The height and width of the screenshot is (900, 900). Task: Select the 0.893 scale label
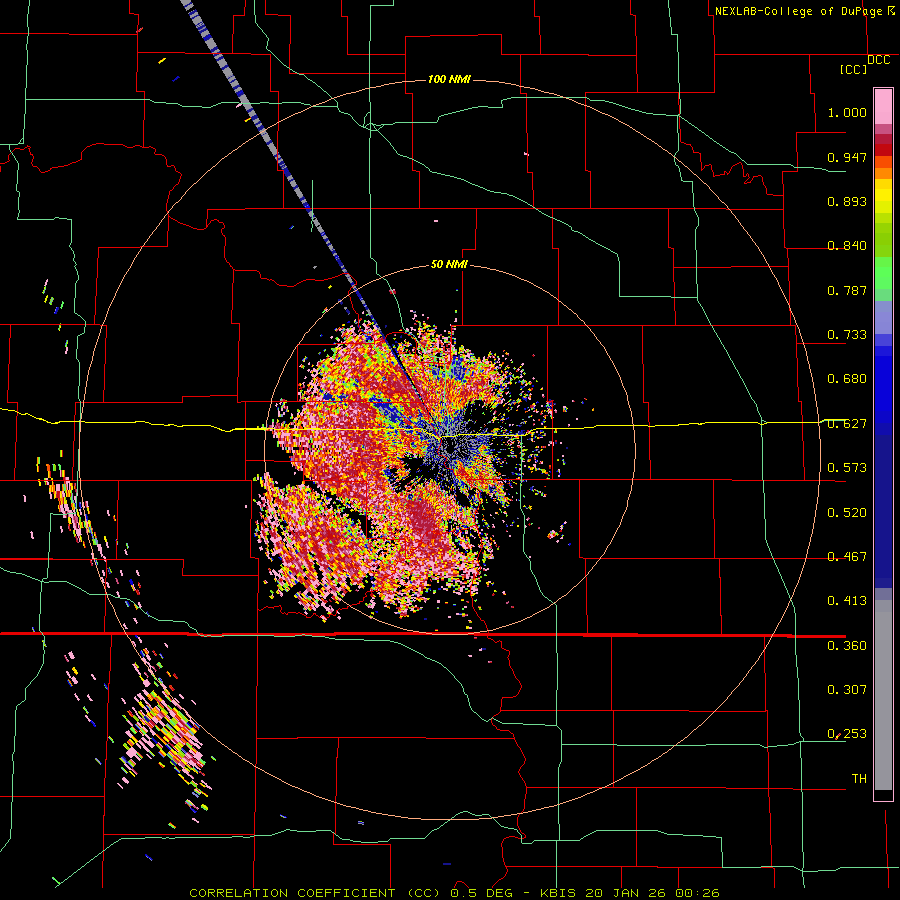click(x=847, y=201)
